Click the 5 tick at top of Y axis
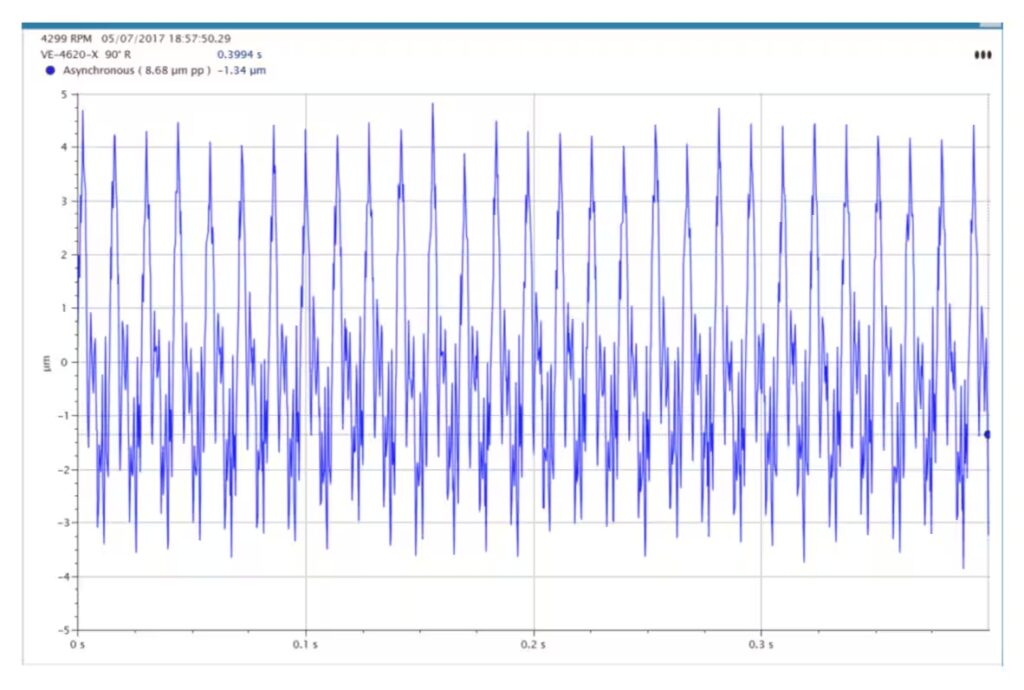Screen dimensions: 1024x690 pos(64,95)
